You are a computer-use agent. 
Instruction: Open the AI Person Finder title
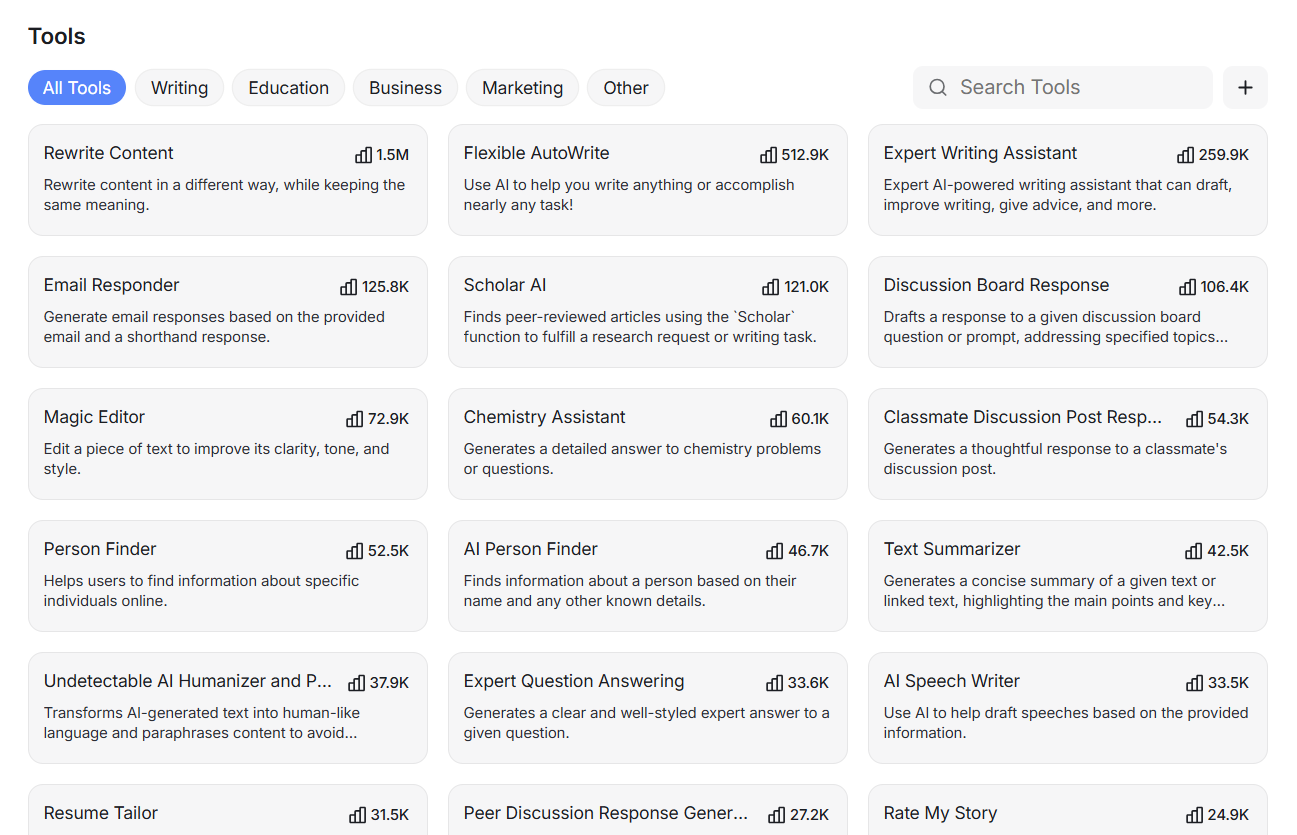click(x=531, y=549)
